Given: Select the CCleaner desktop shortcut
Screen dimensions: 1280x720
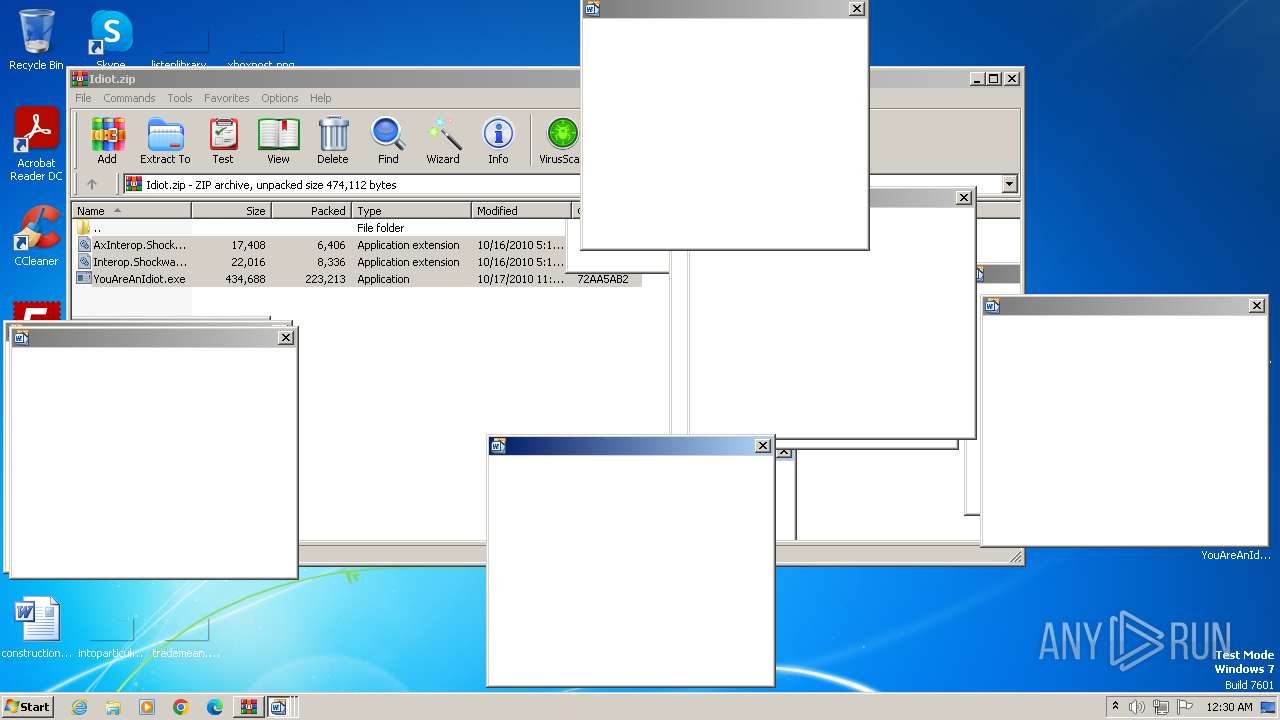Looking at the screenshot, I should pos(36,237).
